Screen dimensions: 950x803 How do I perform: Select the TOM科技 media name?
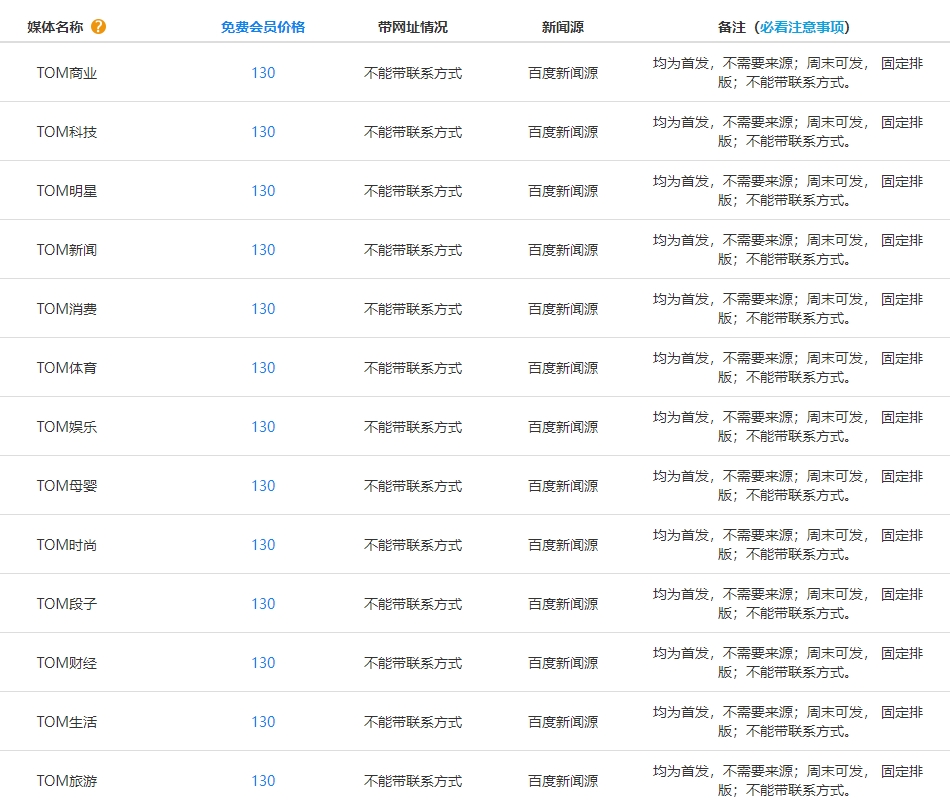pos(67,132)
